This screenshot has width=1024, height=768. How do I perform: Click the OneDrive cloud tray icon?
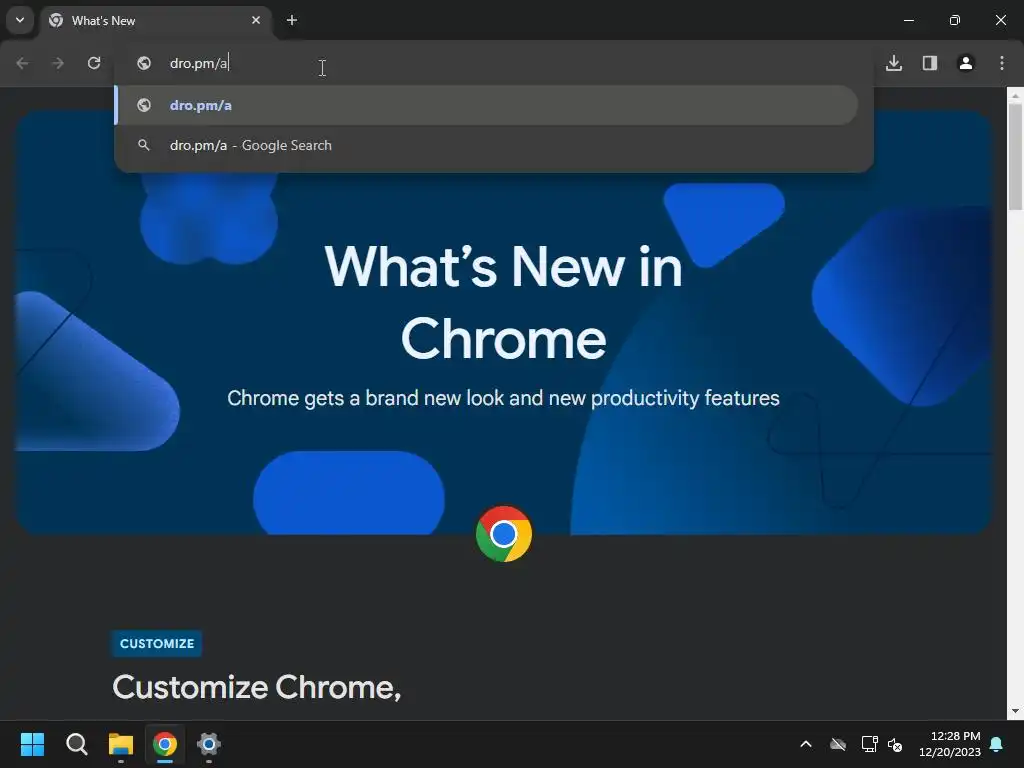click(x=838, y=744)
